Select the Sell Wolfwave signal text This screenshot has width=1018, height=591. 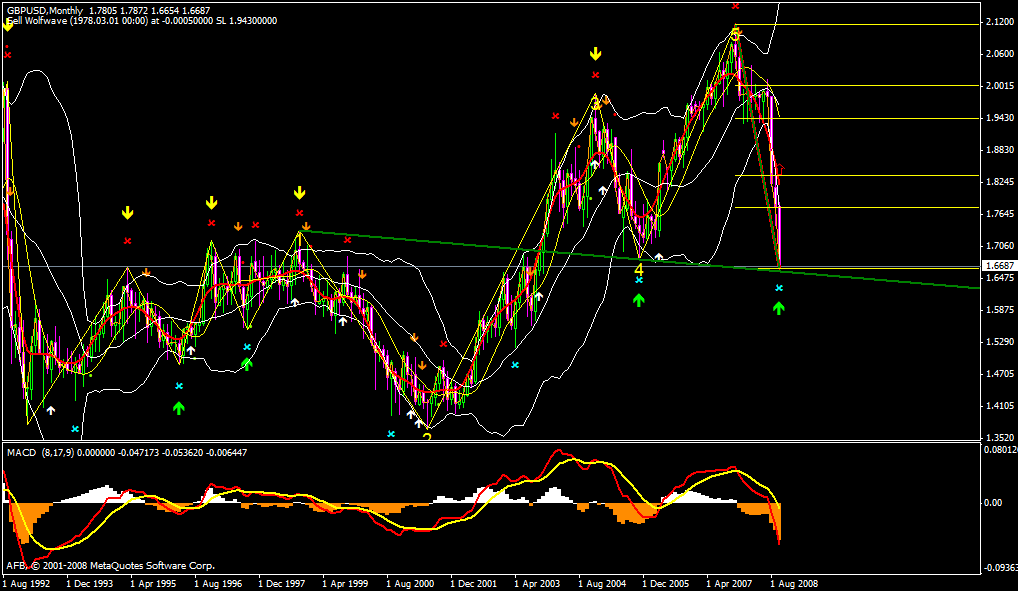(x=140, y=20)
